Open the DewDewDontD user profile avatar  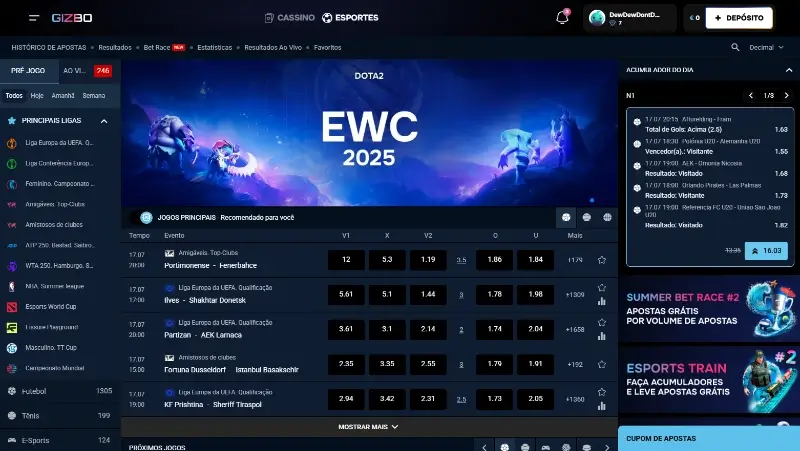click(596, 18)
